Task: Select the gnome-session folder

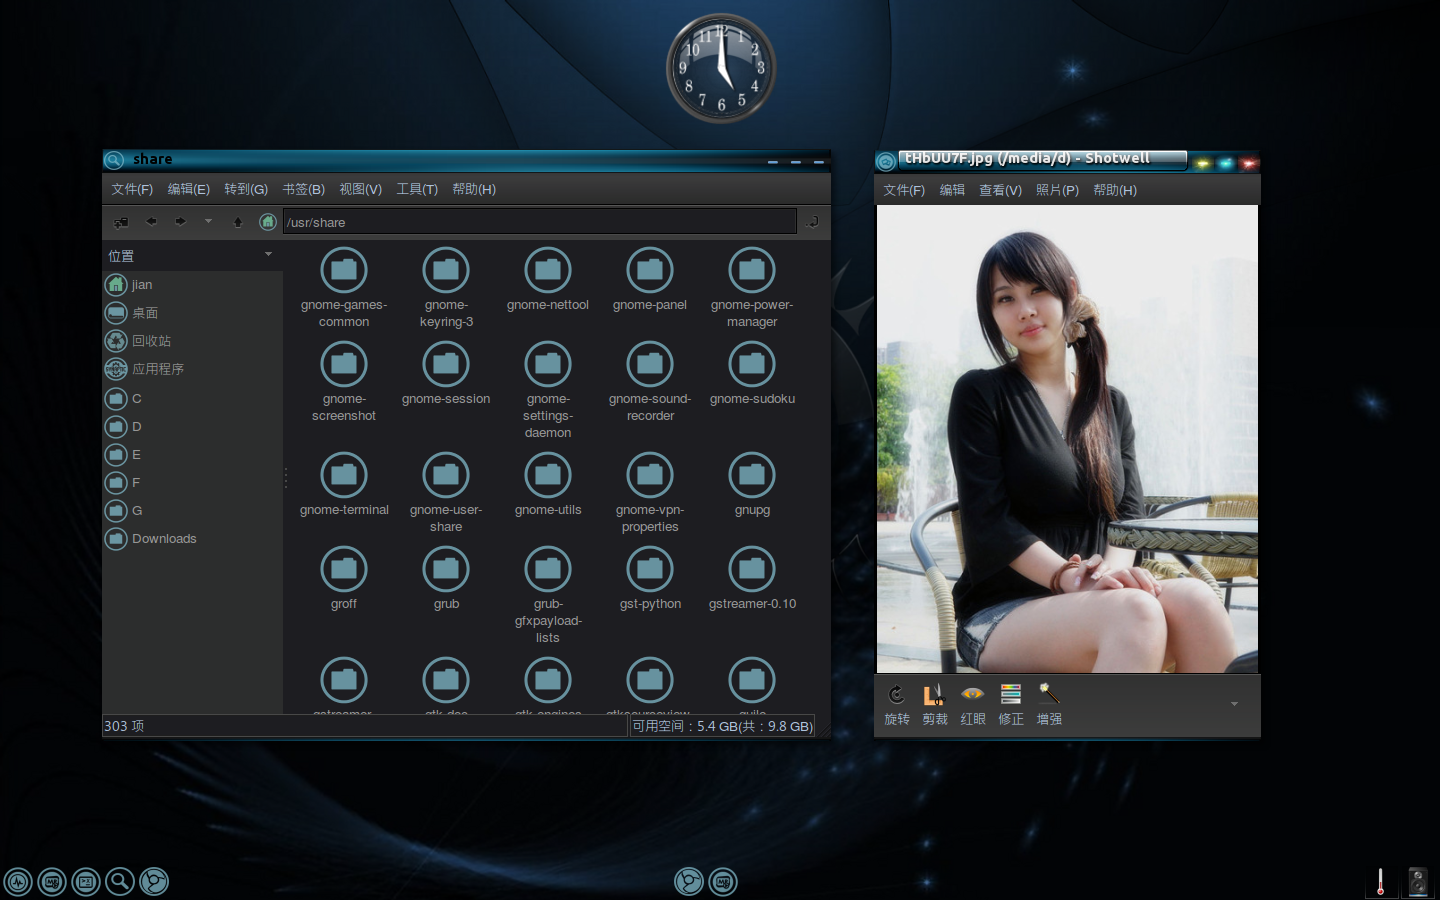Action: pos(446,374)
